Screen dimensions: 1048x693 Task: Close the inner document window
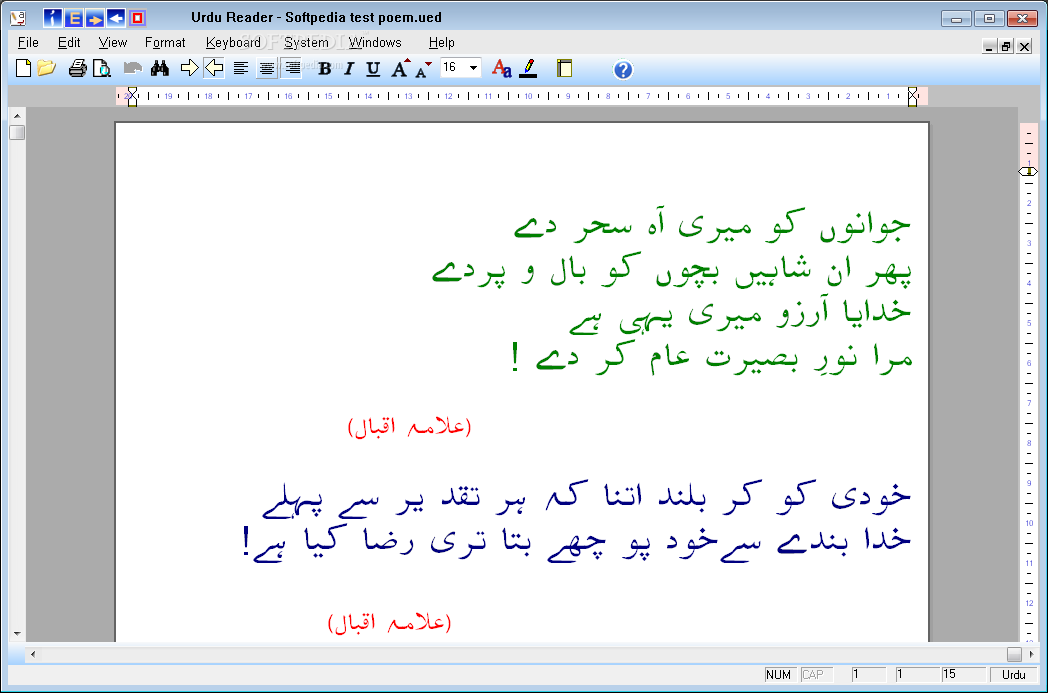coord(1024,46)
